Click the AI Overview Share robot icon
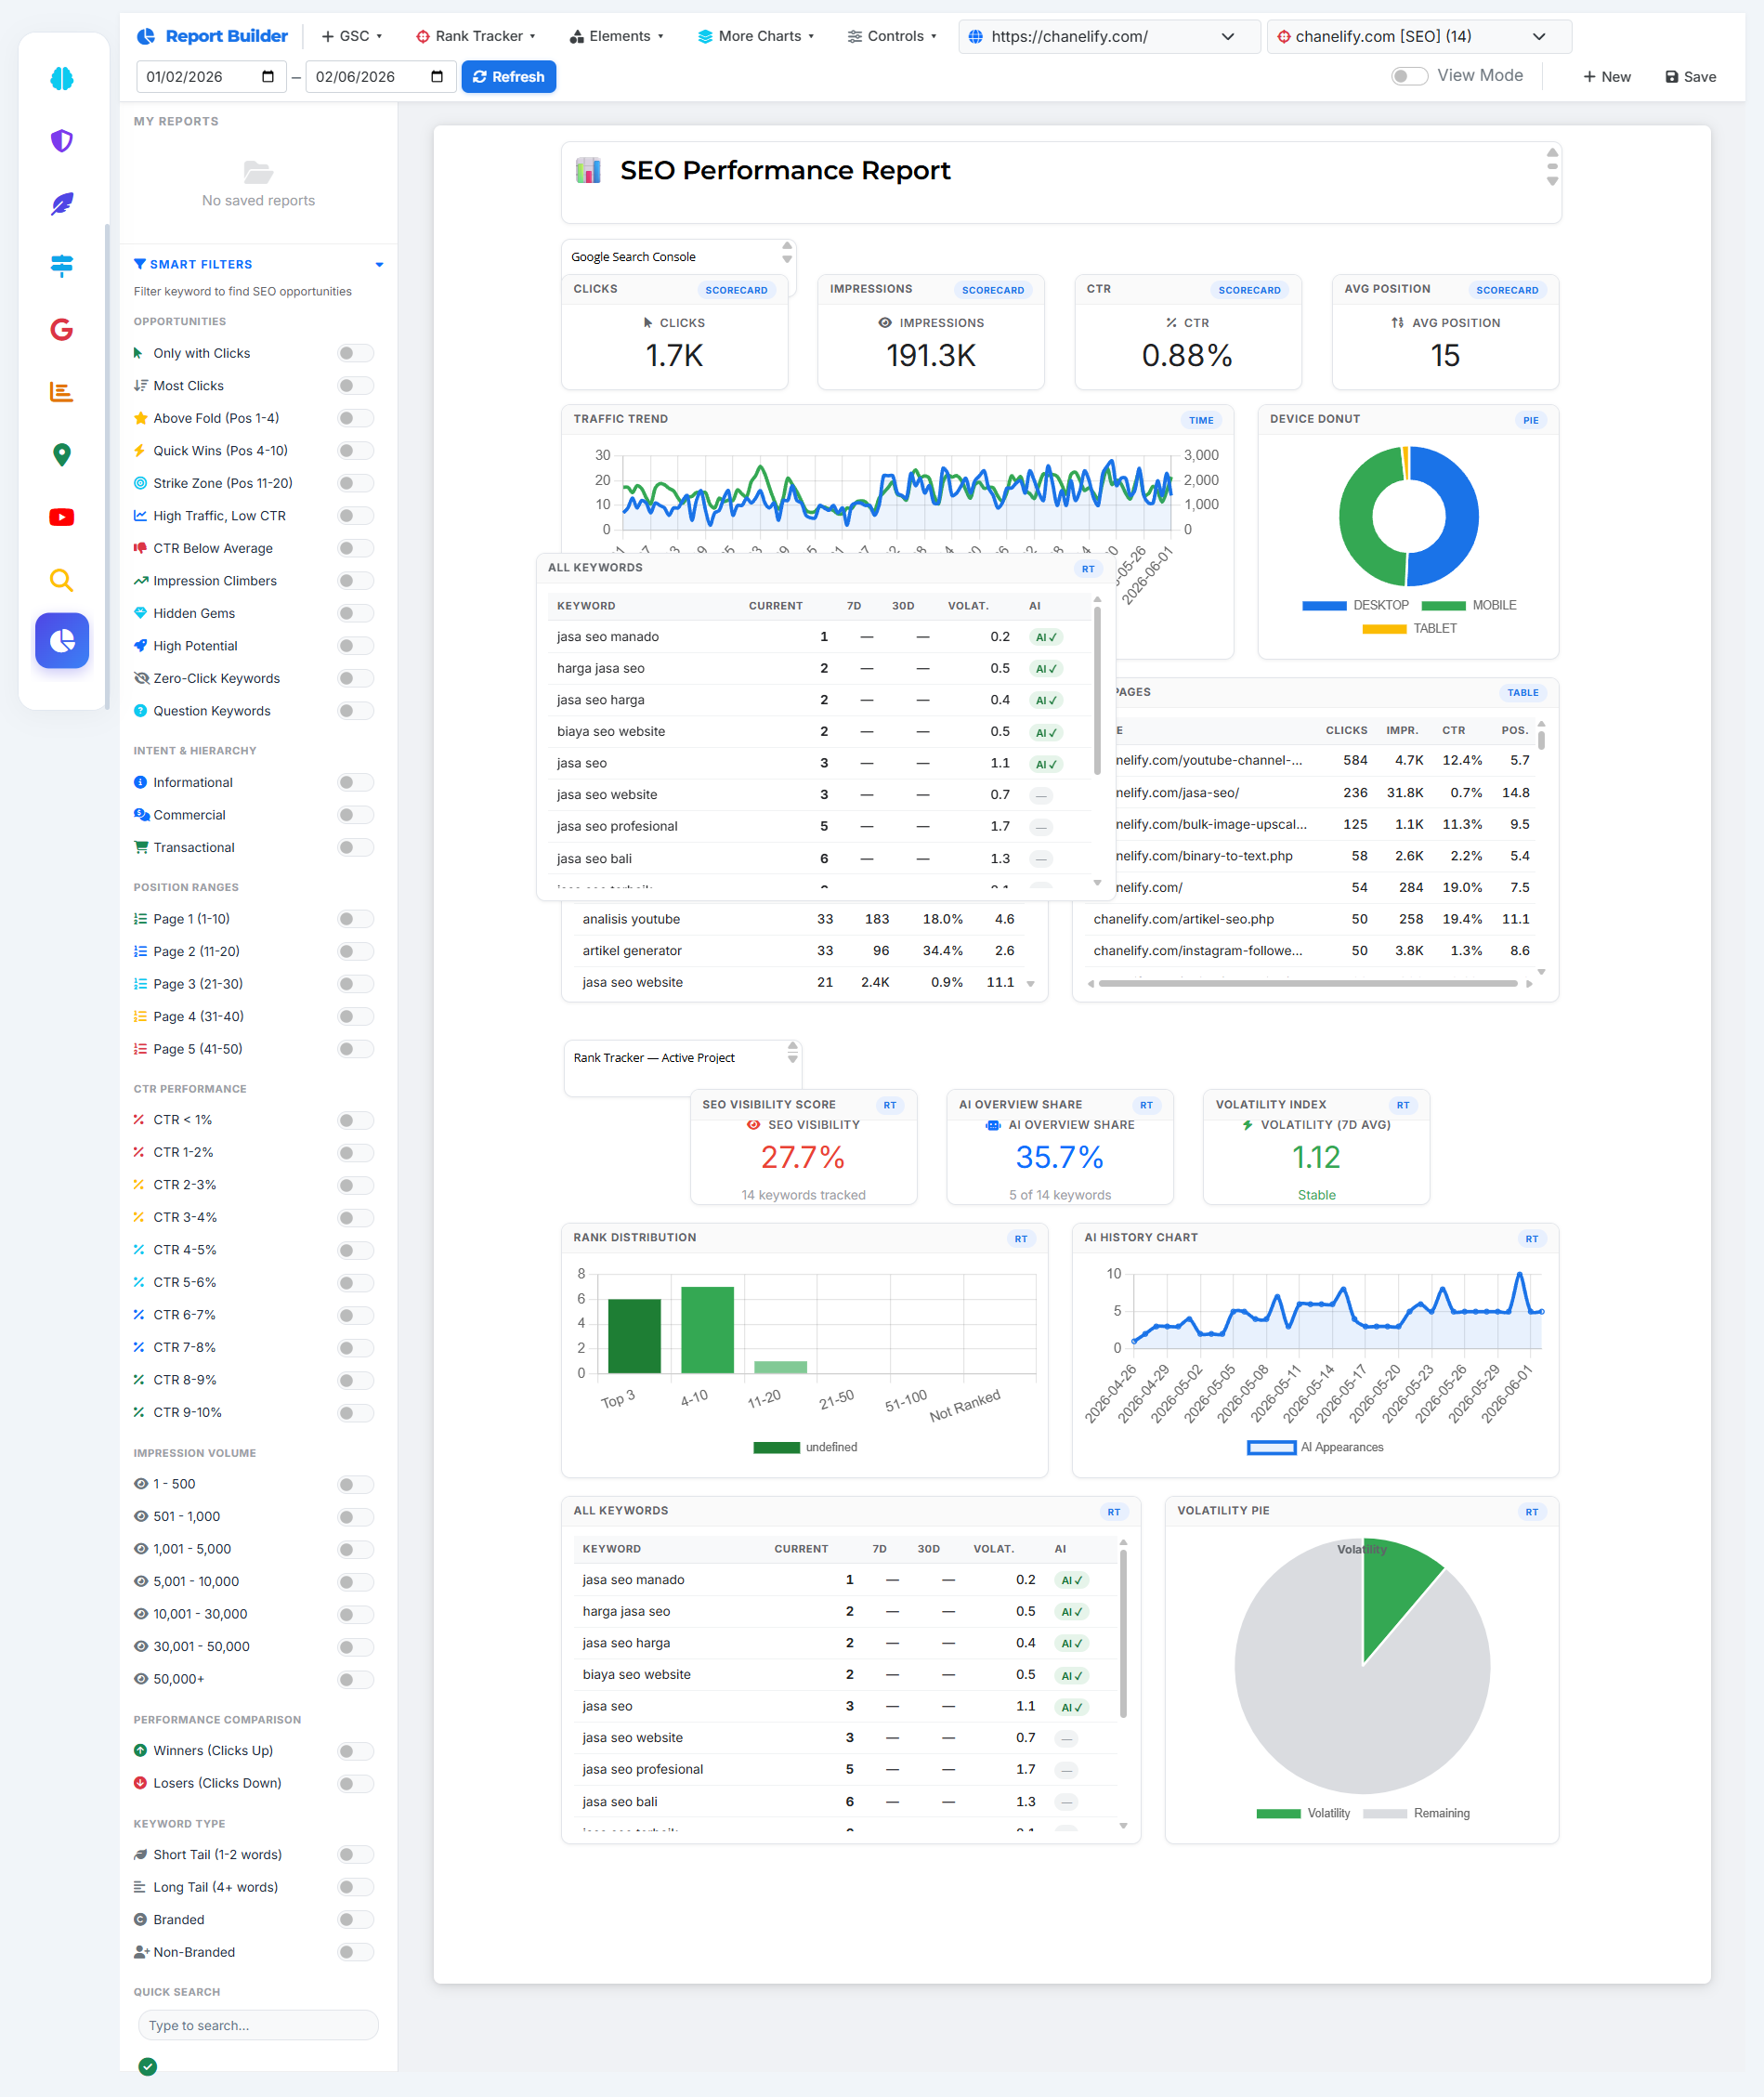Screen dimensions: 1764x2097 993,1125
